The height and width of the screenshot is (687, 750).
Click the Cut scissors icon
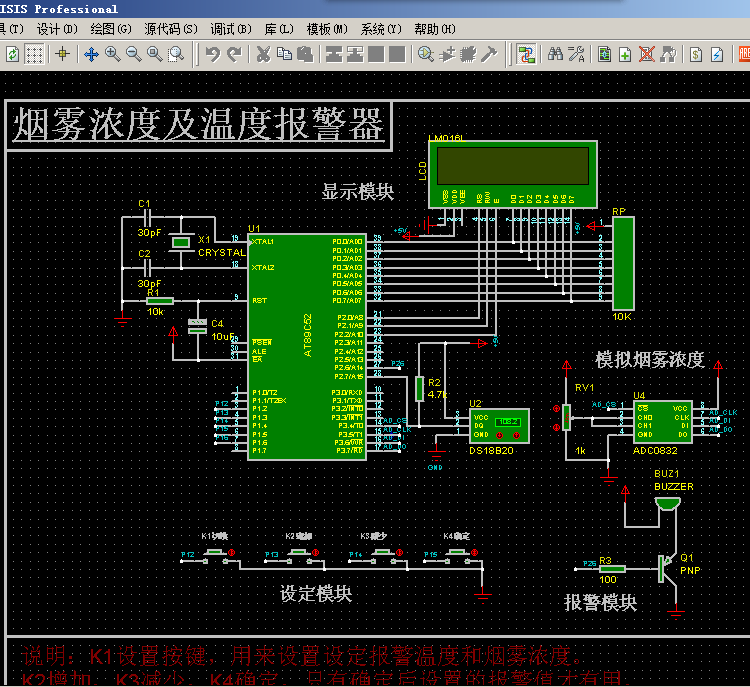(263, 54)
